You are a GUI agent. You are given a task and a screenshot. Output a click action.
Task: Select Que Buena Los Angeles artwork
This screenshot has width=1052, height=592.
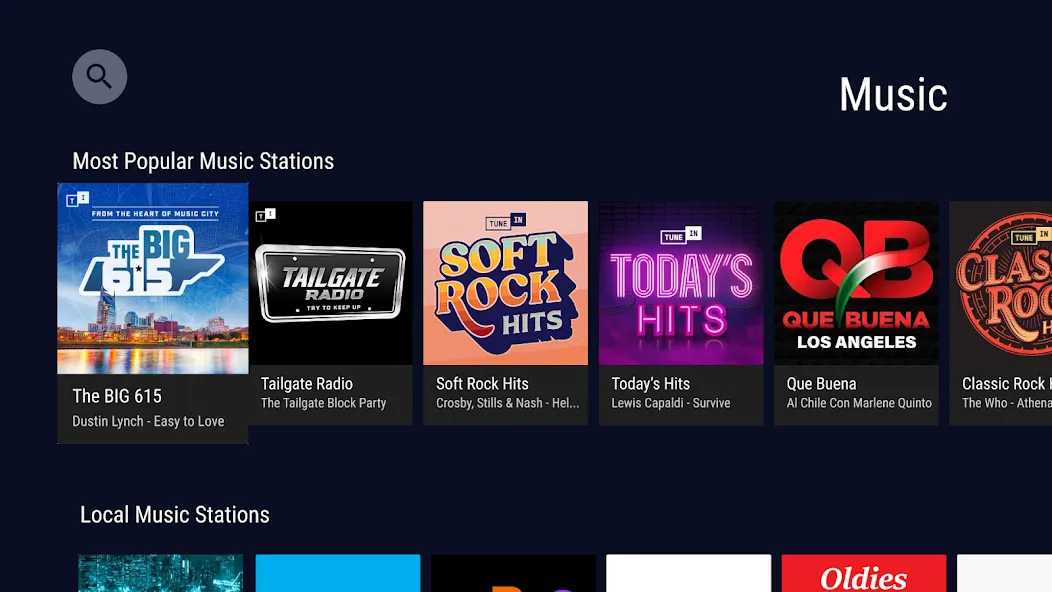coord(856,283)
